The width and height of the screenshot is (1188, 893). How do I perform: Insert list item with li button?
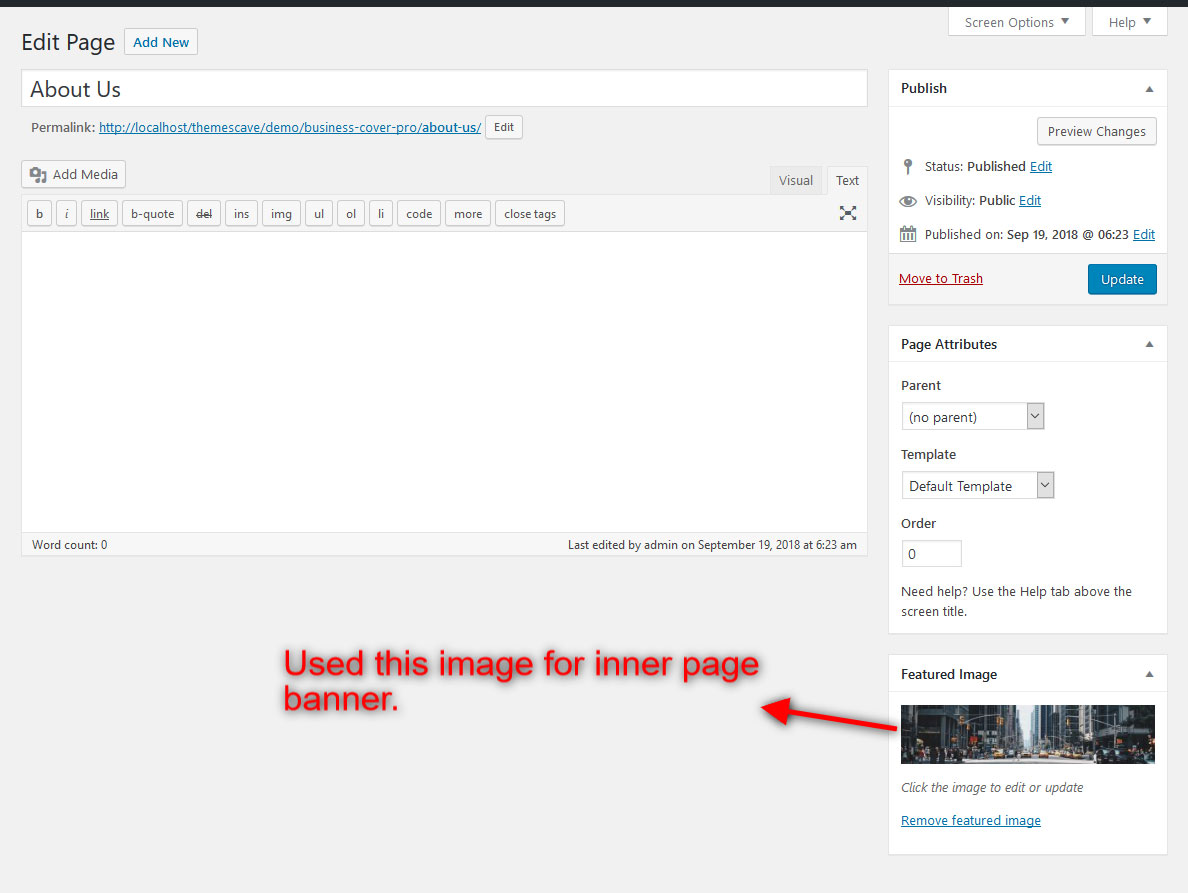381,214
